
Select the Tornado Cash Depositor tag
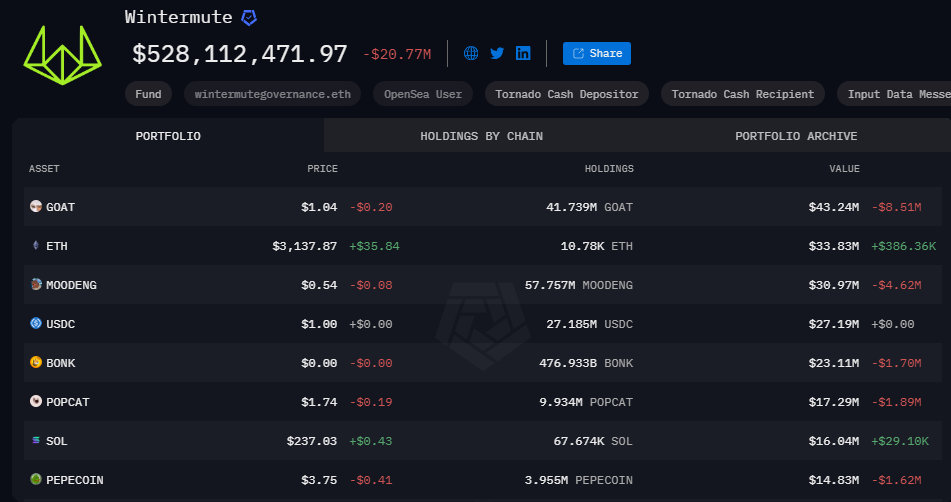pyautogui.click(x=567, y=94)
